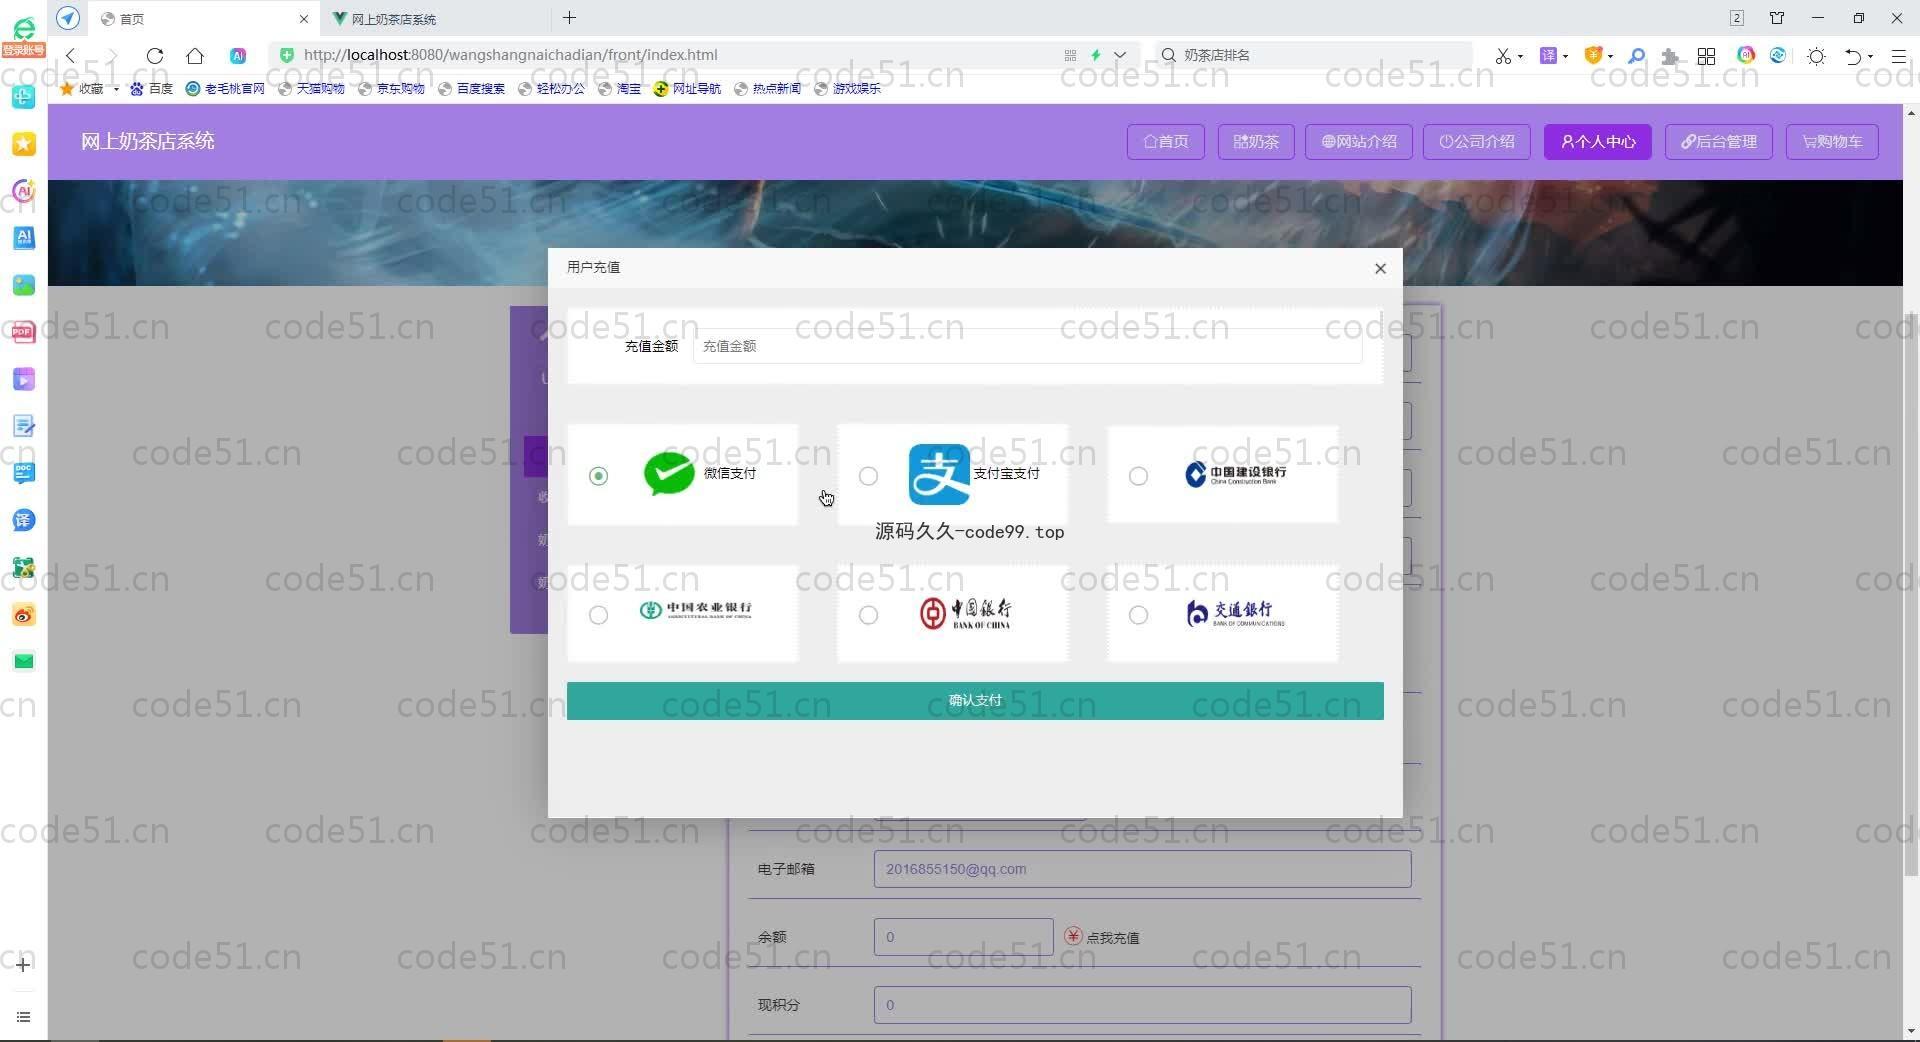Go to 个人中心 nav item
Image resolution: width=1920 pixels, height=1042 pixels.
click(x=1598, y=142)
